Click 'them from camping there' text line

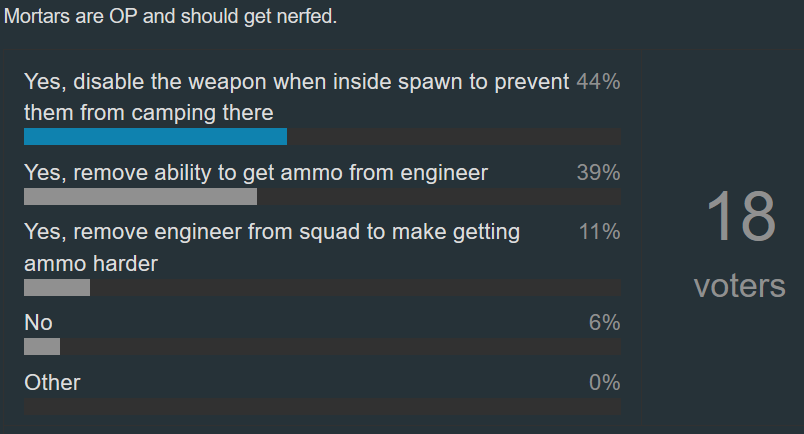[149, 113]
